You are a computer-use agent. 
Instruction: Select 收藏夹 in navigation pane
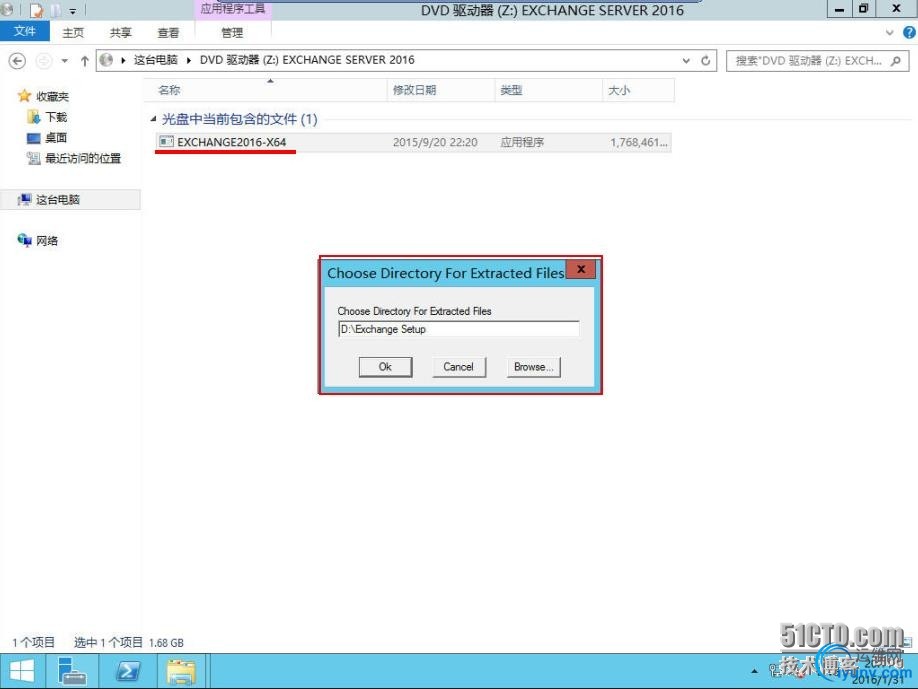(x=52, y=96)
